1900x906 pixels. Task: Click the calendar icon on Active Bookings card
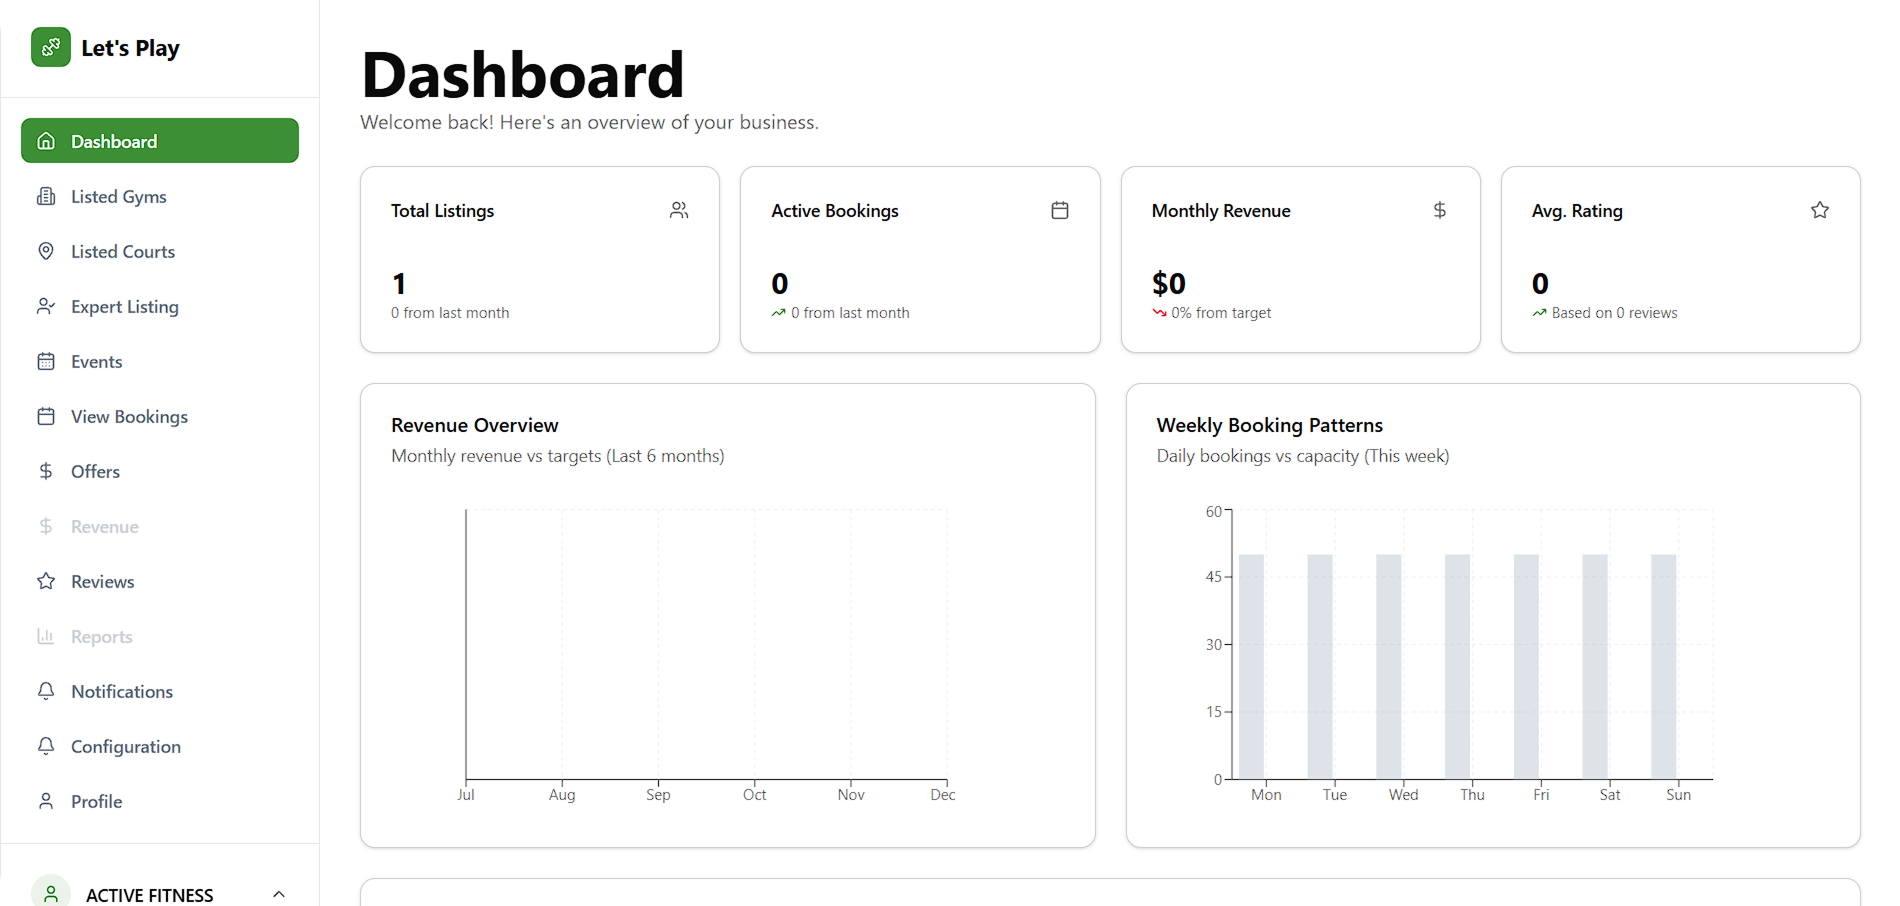pos(1060,210)
